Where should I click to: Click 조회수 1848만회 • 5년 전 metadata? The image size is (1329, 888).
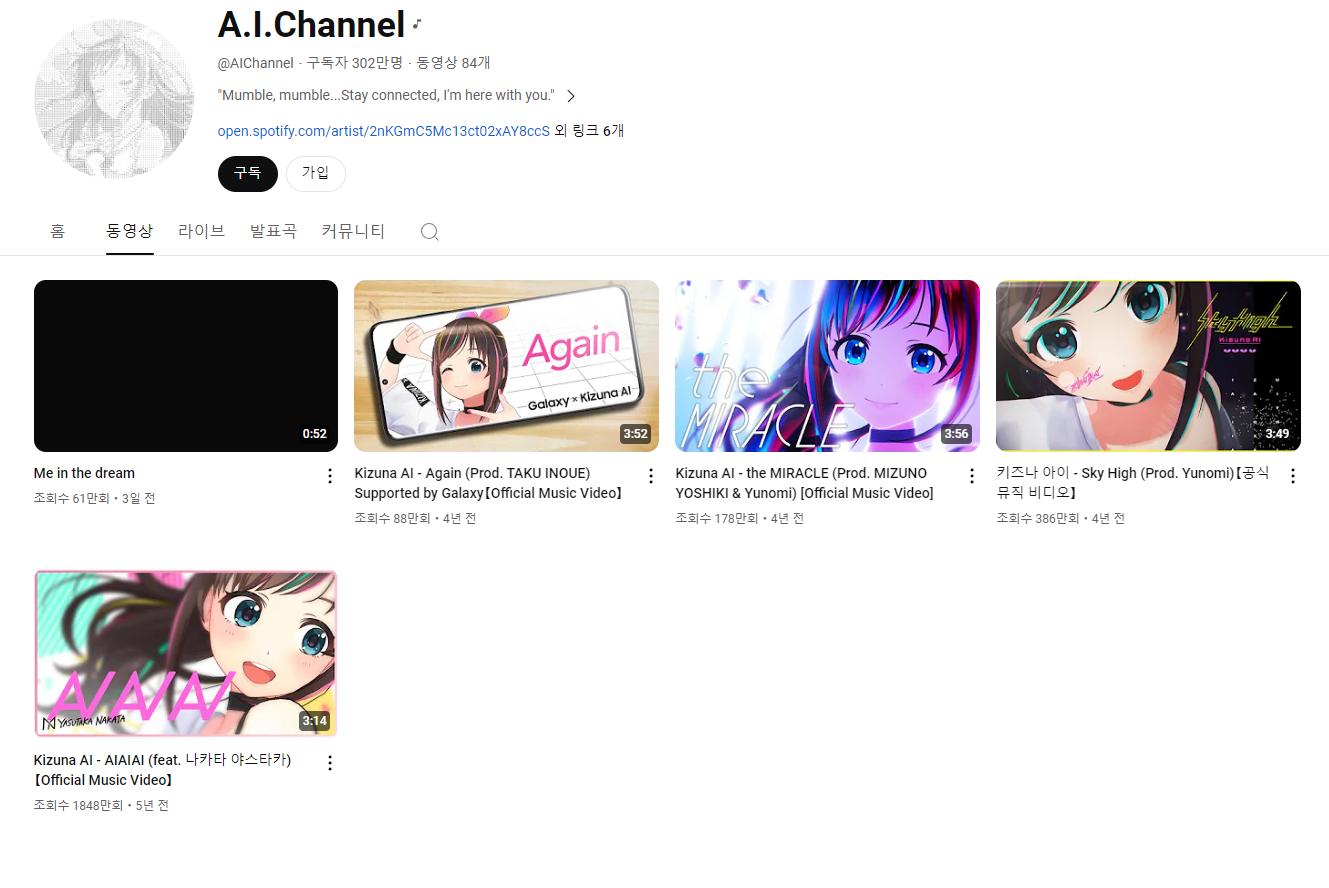pyautogui.click(x=101, y=805)
